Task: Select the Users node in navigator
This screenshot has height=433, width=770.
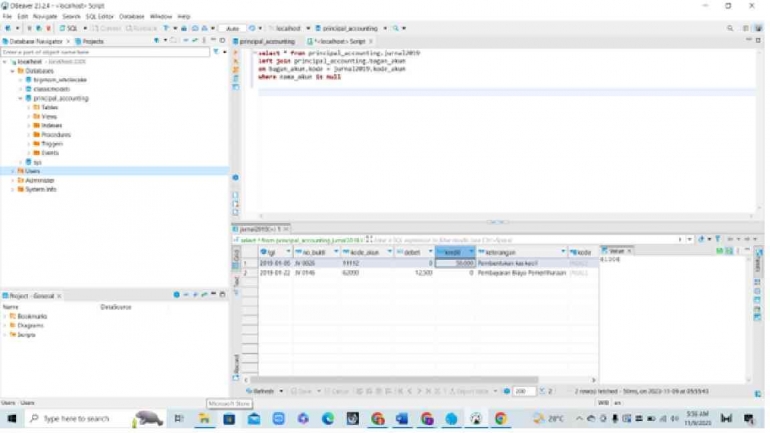Action: (x=115, y=171)
